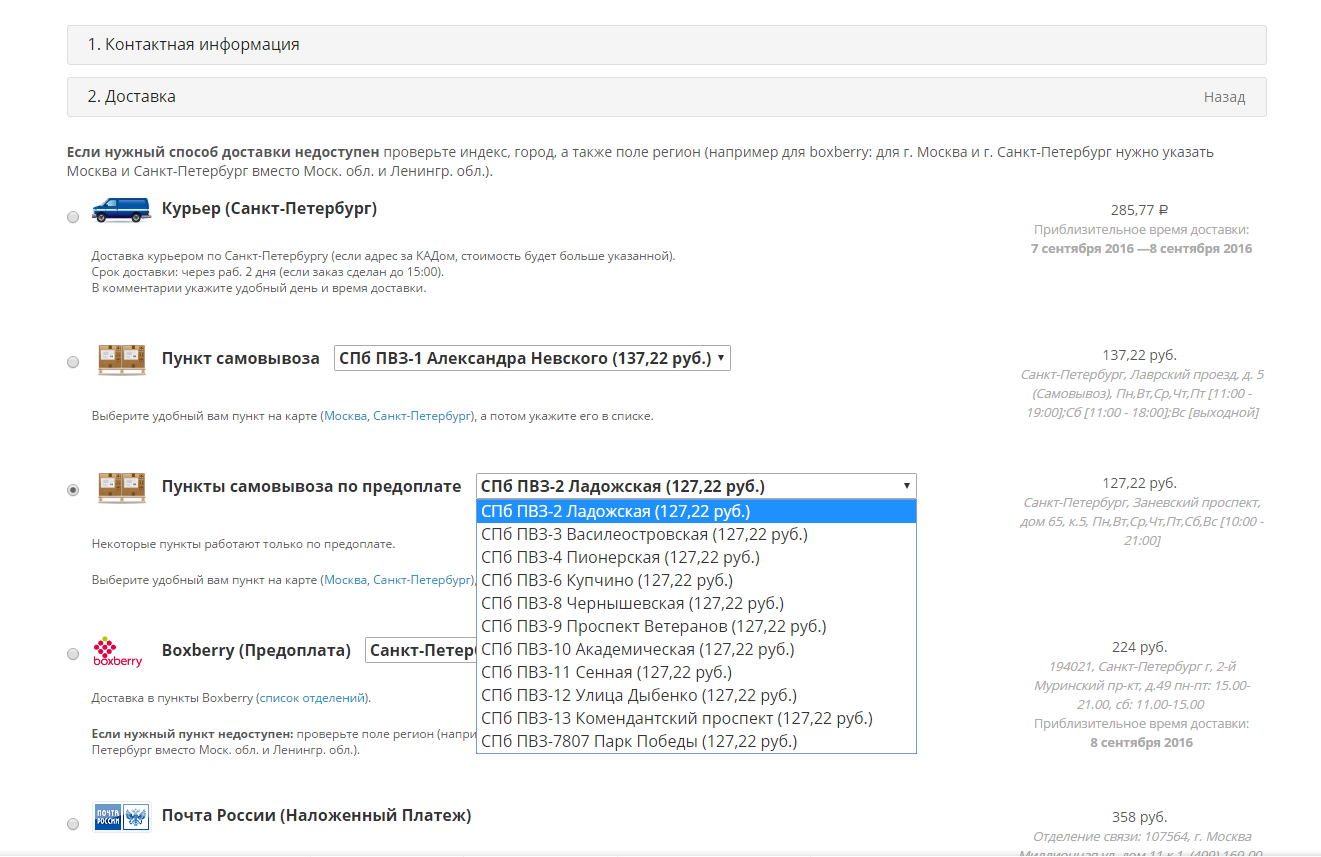Click the Назад link

click(1224, 97)
